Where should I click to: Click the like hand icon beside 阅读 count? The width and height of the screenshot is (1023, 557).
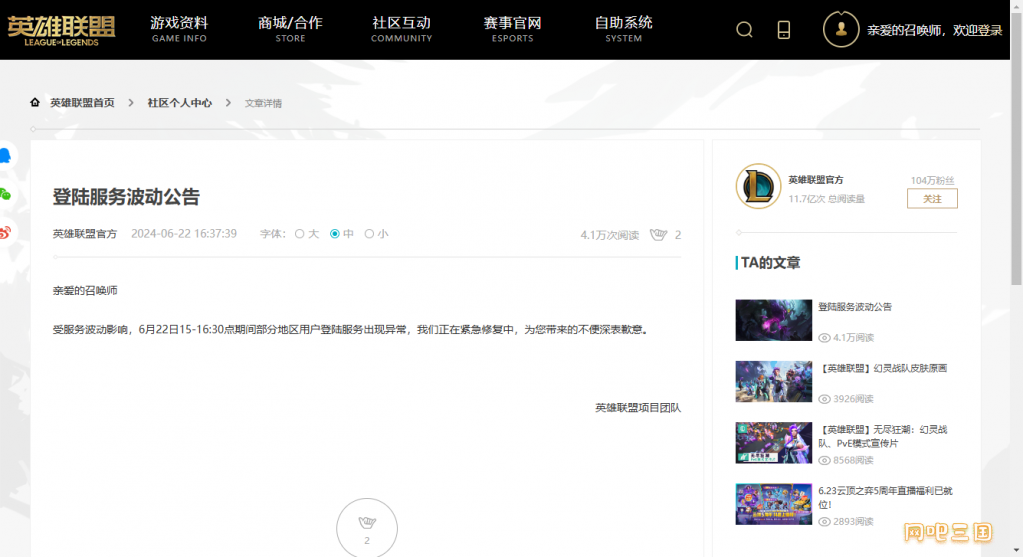[658, 234]
